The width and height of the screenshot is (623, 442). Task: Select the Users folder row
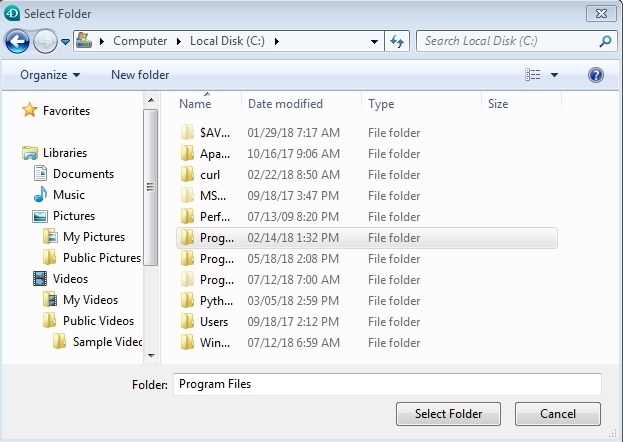[214, 322]
